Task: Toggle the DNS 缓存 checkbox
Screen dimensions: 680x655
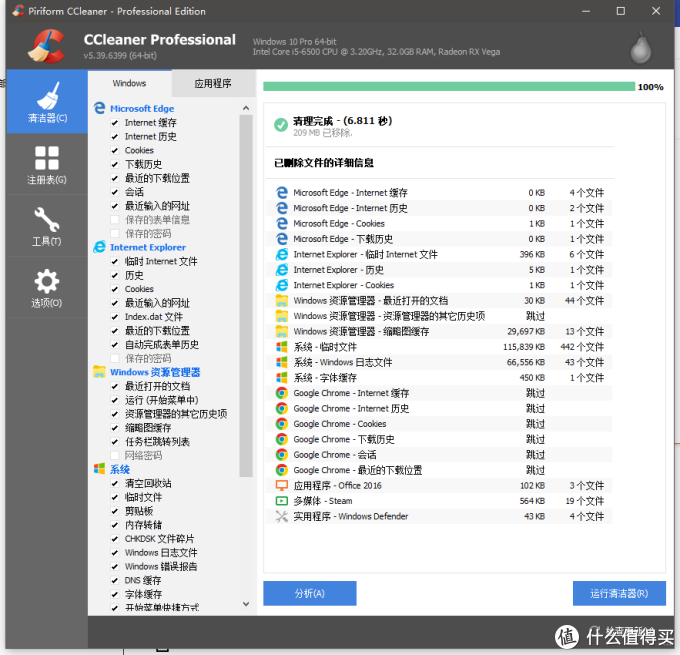Action: (114, 580)
